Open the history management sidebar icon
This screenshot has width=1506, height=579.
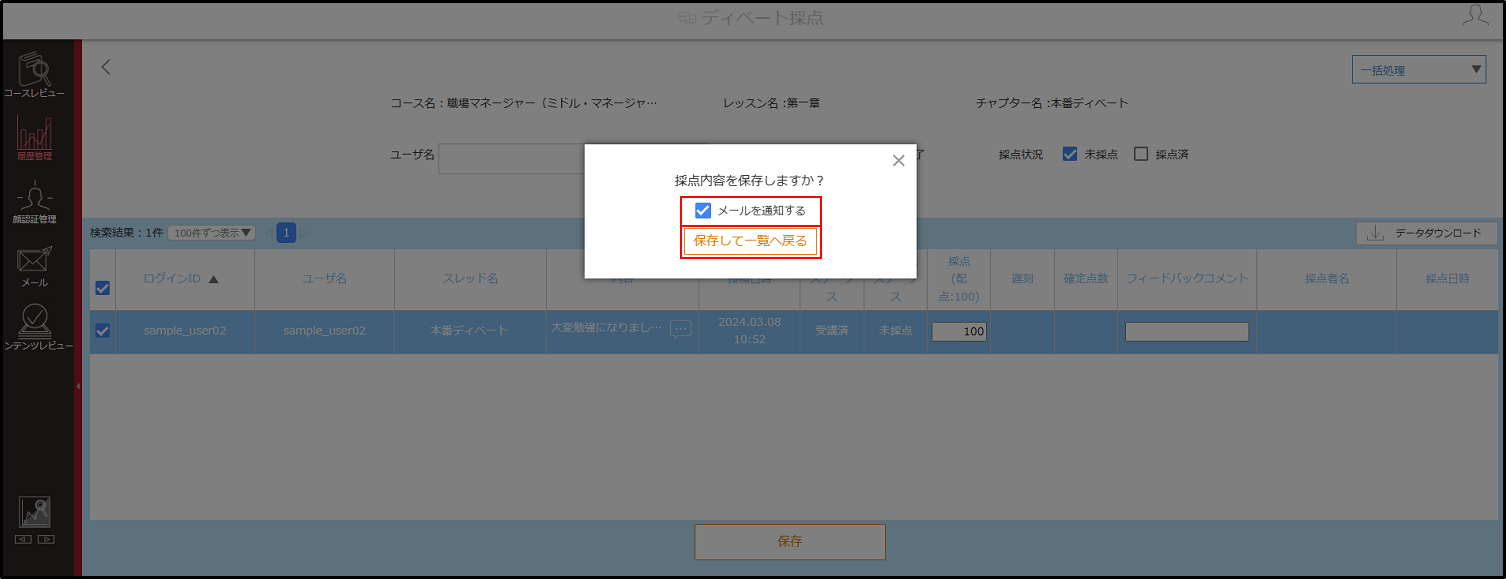pyautogui.click(x=34, y=138)
